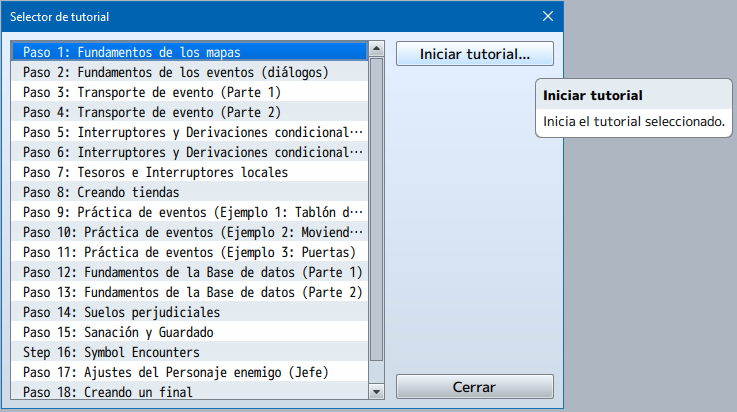737x412 pixels.
Task: Choose Step 16: Symbol Encounters
Action: (x=190, y=352)
